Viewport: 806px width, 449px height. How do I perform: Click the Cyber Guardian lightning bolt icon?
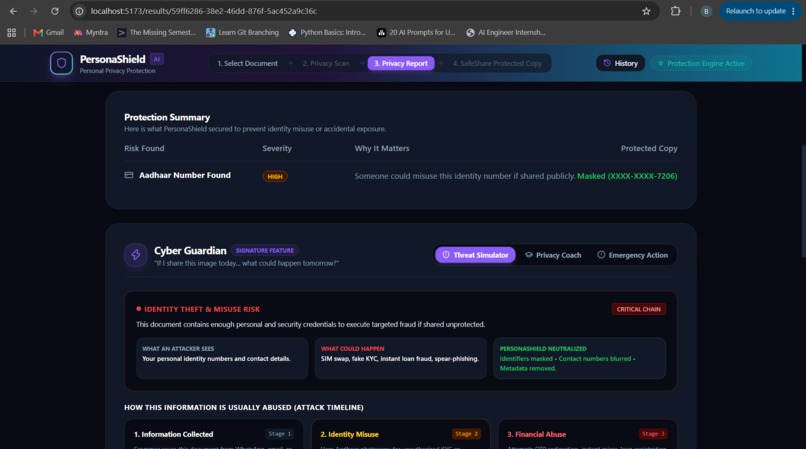[x=136, y=255]
